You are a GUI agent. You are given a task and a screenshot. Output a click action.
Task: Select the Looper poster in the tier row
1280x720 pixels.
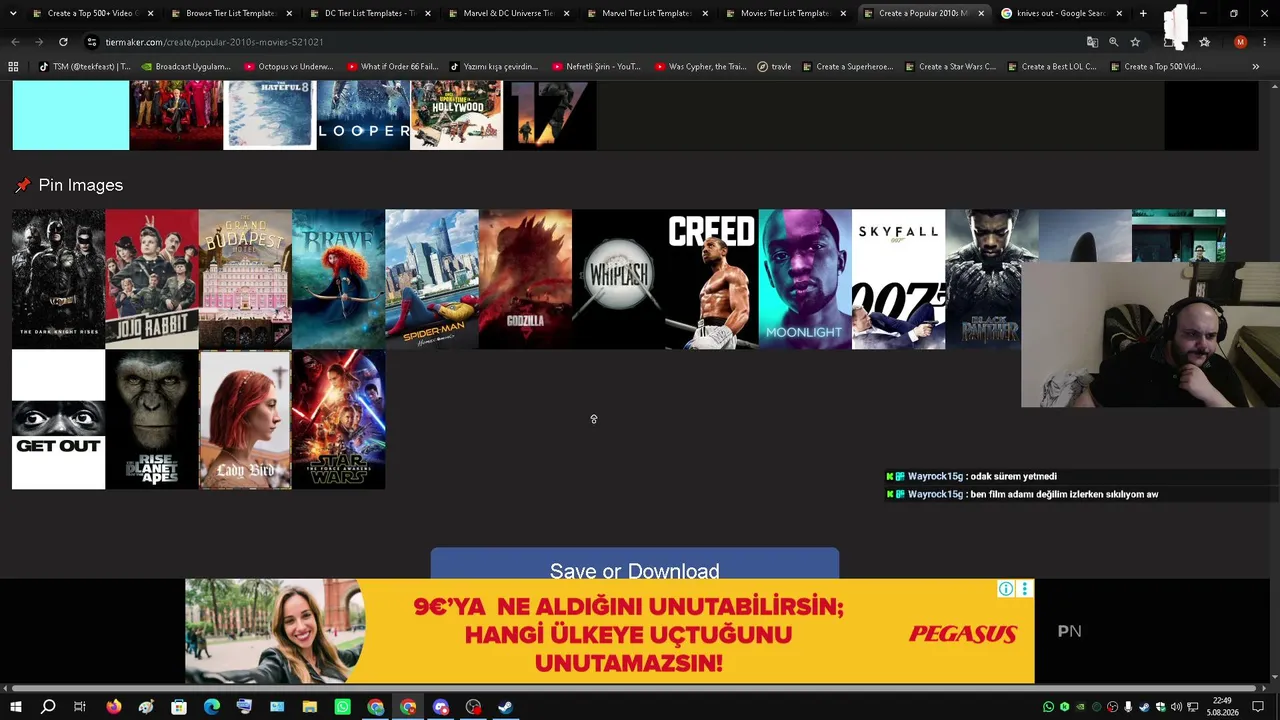[x=363, y=116]
